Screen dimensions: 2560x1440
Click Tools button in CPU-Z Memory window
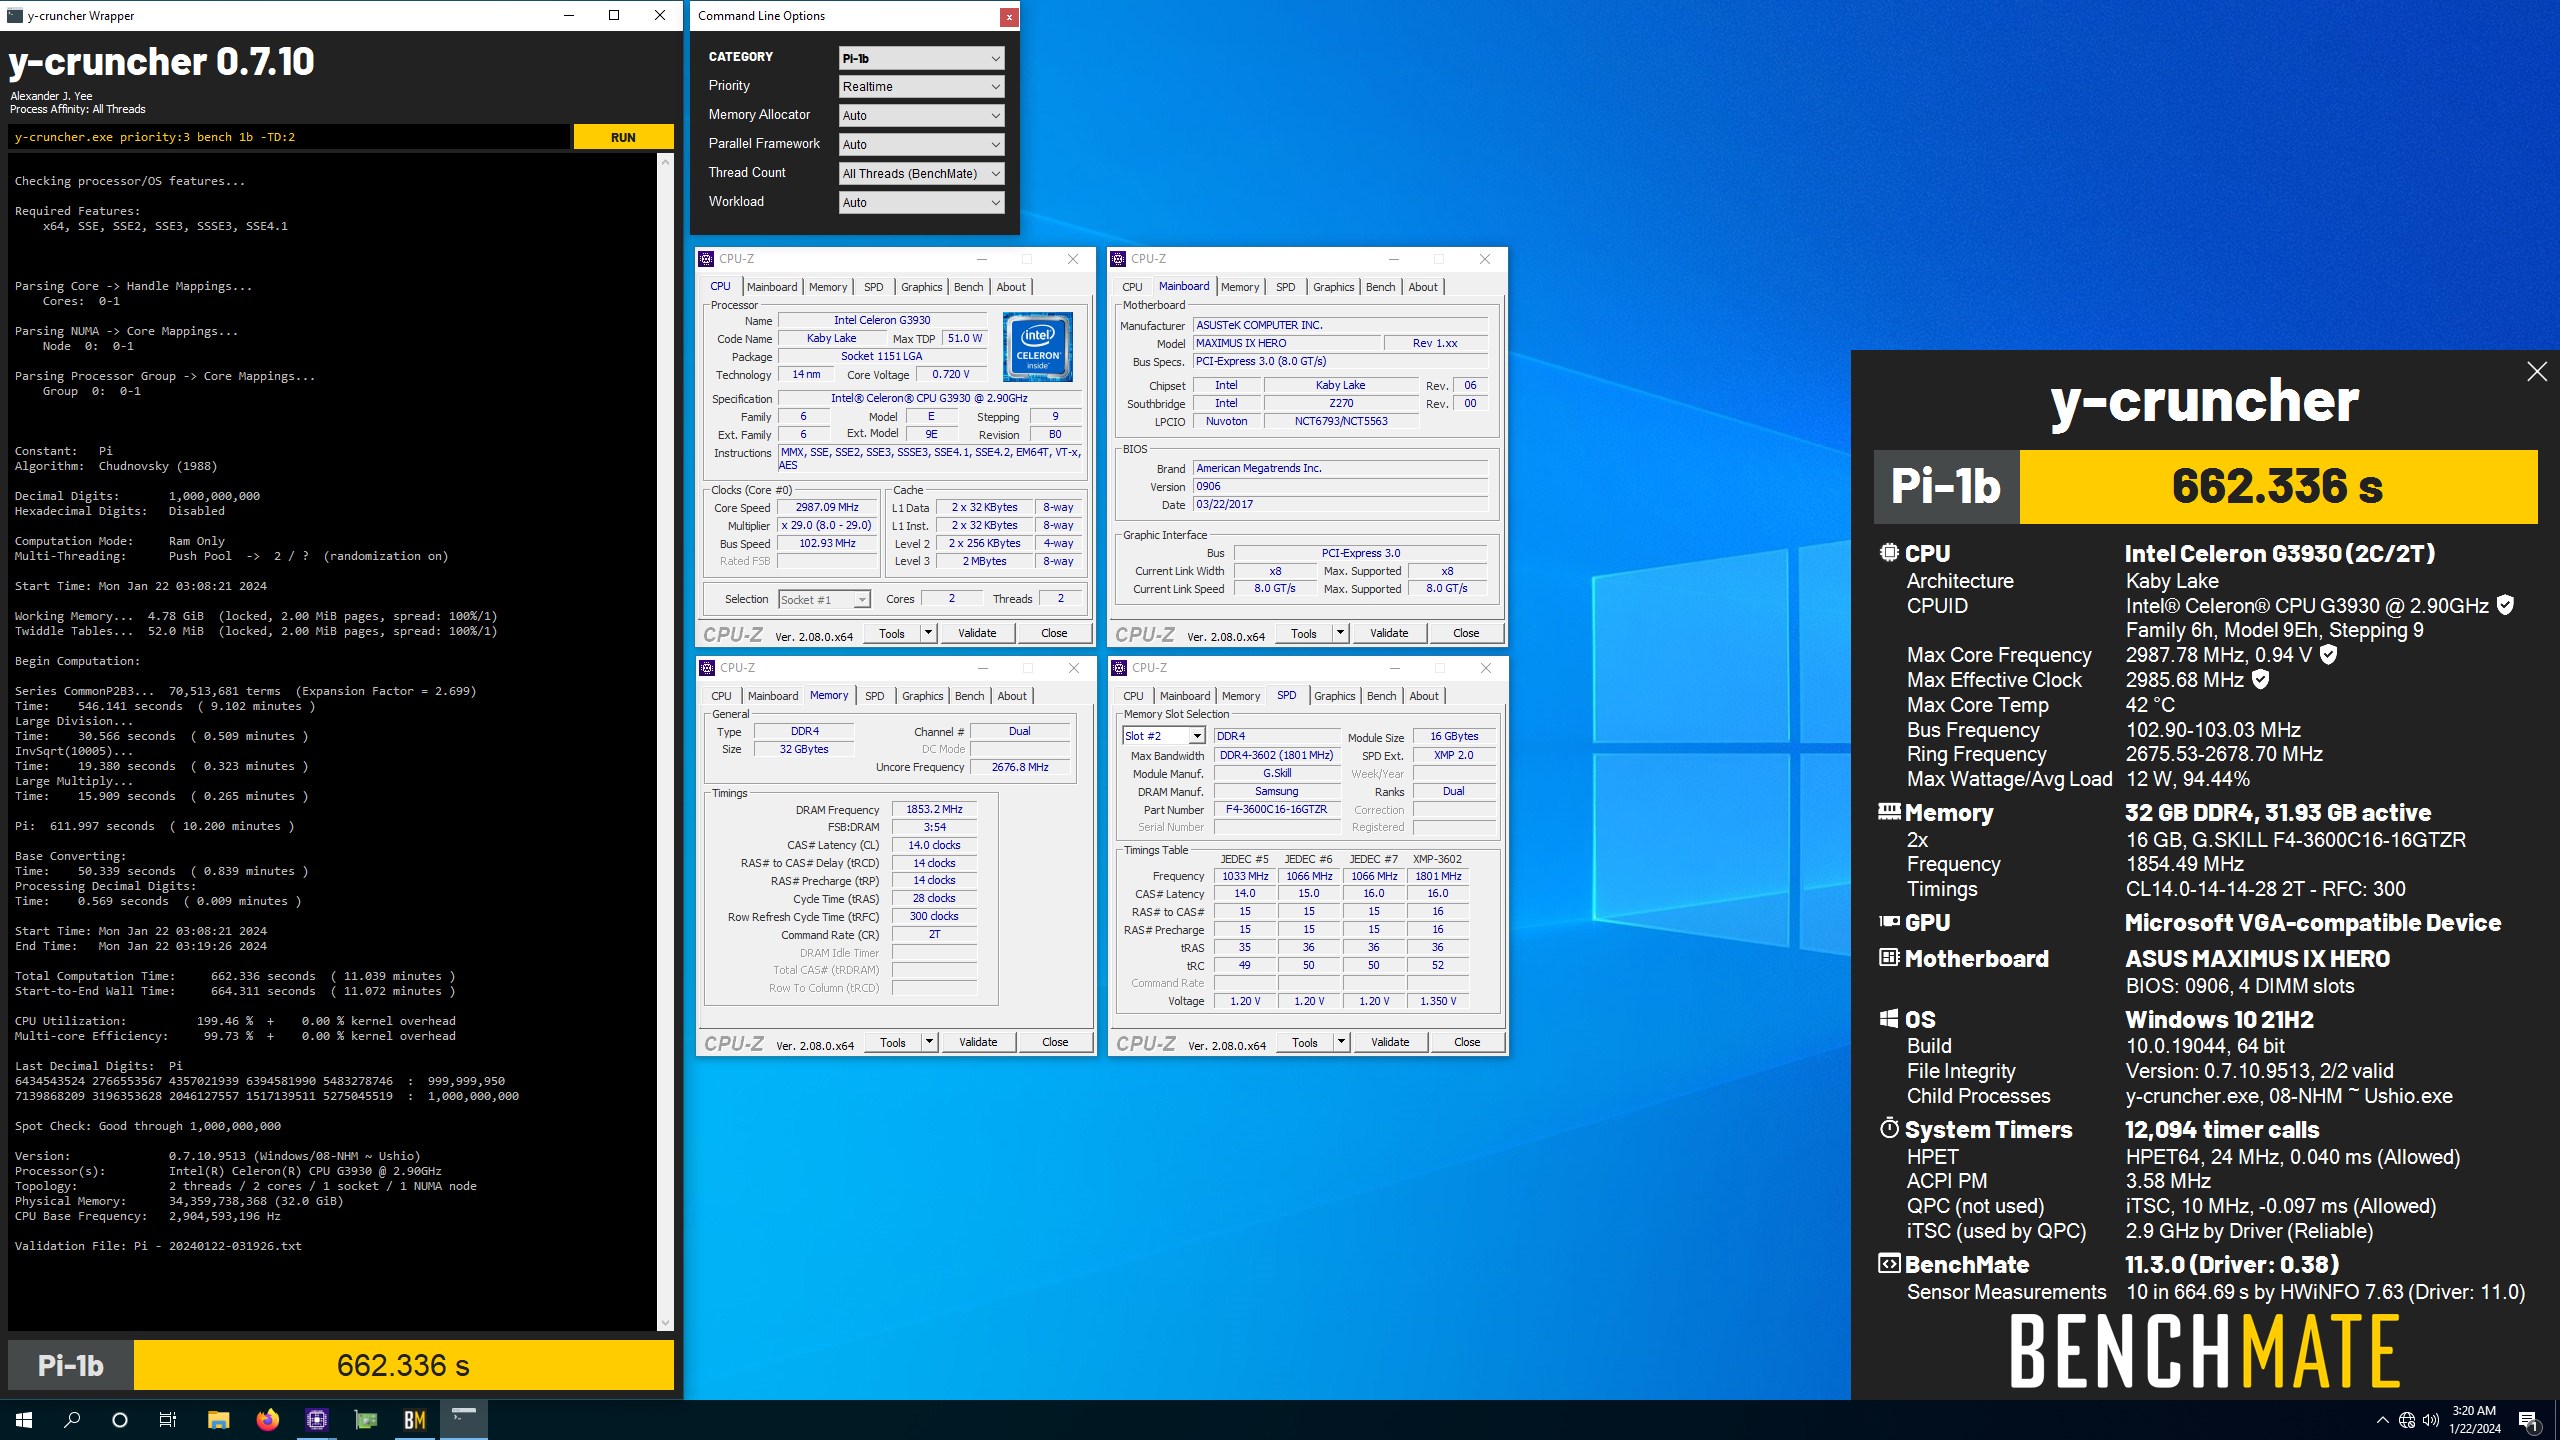click(x=893, y=1042)
